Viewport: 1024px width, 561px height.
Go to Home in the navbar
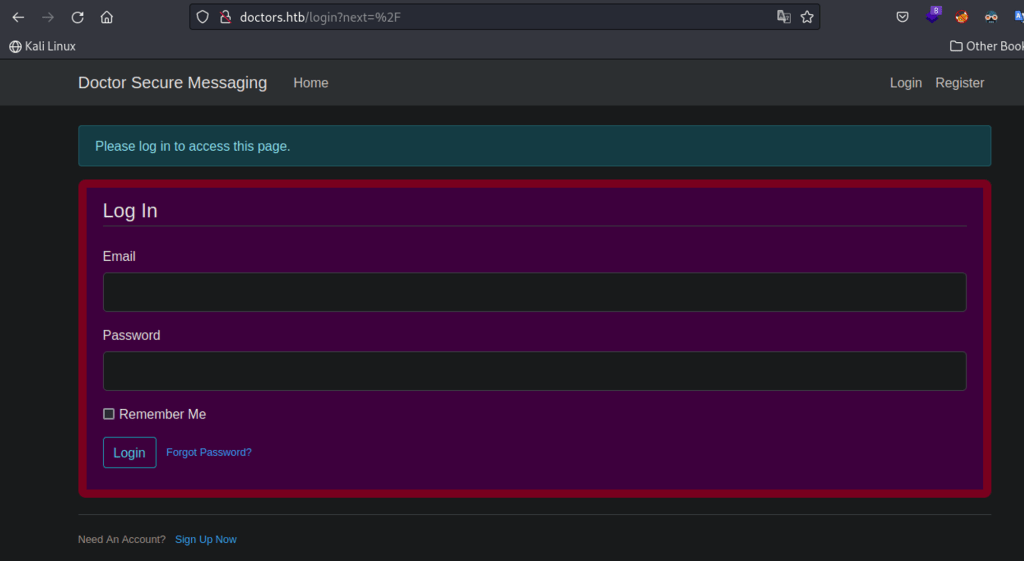tap(310, 83)
